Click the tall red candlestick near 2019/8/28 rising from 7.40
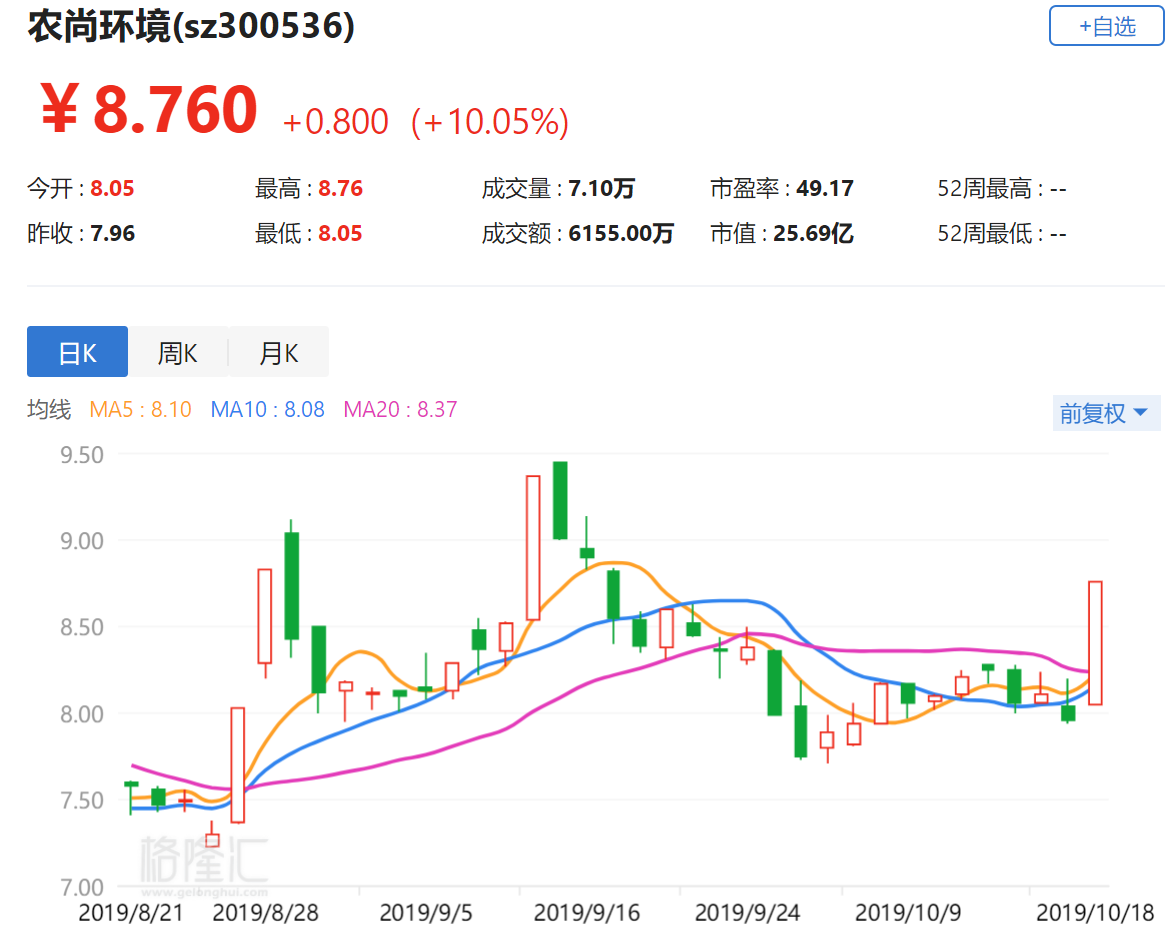 237,765
